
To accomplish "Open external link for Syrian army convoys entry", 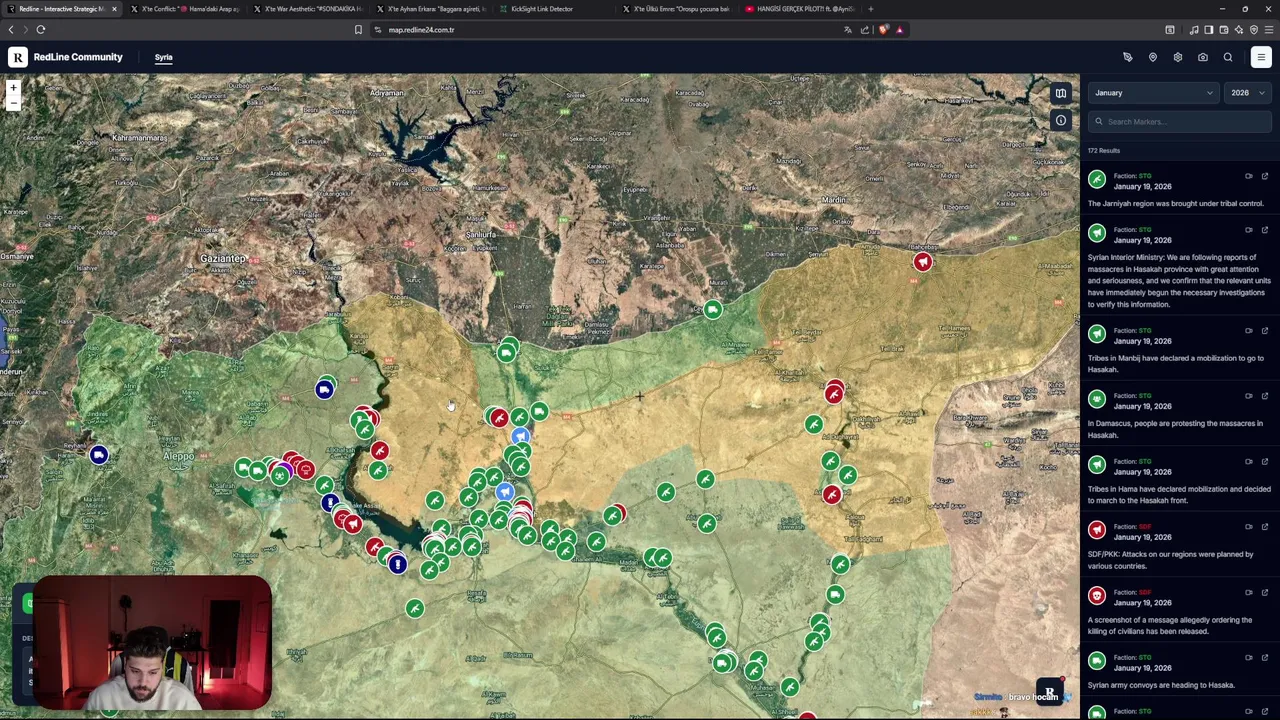I will (x=1265, y=657).
